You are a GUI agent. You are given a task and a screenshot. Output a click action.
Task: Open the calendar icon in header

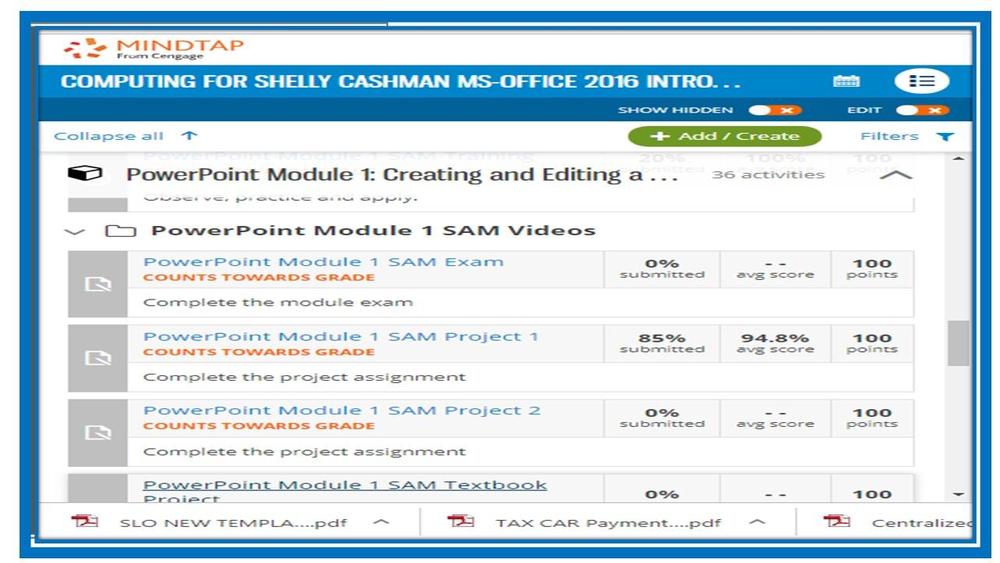tap(846, 81)
